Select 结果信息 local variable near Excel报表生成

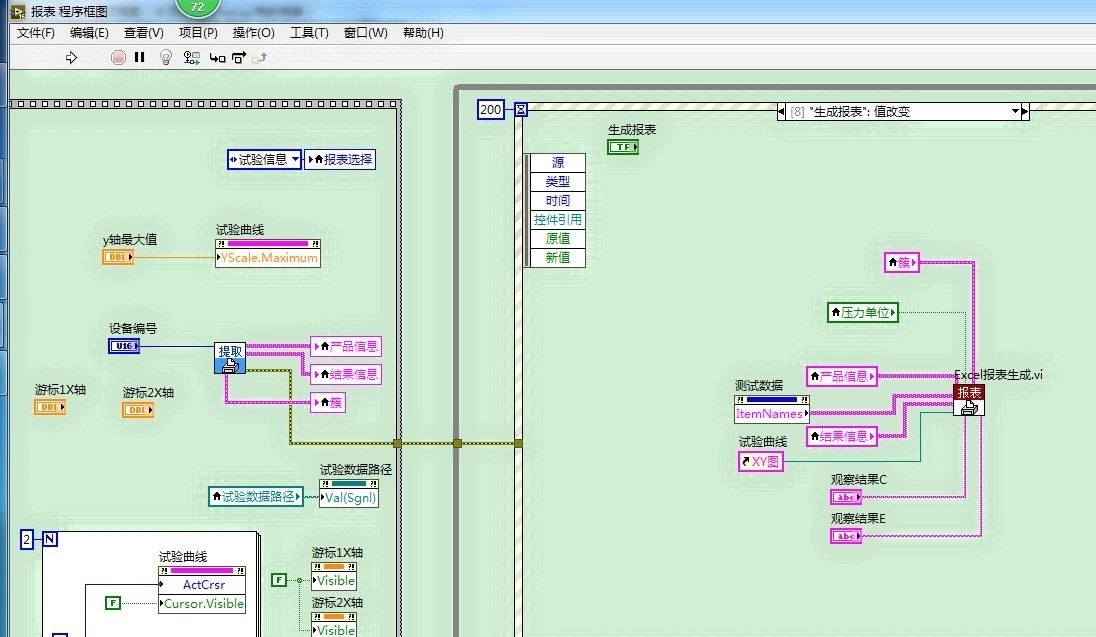coord(842,436)
